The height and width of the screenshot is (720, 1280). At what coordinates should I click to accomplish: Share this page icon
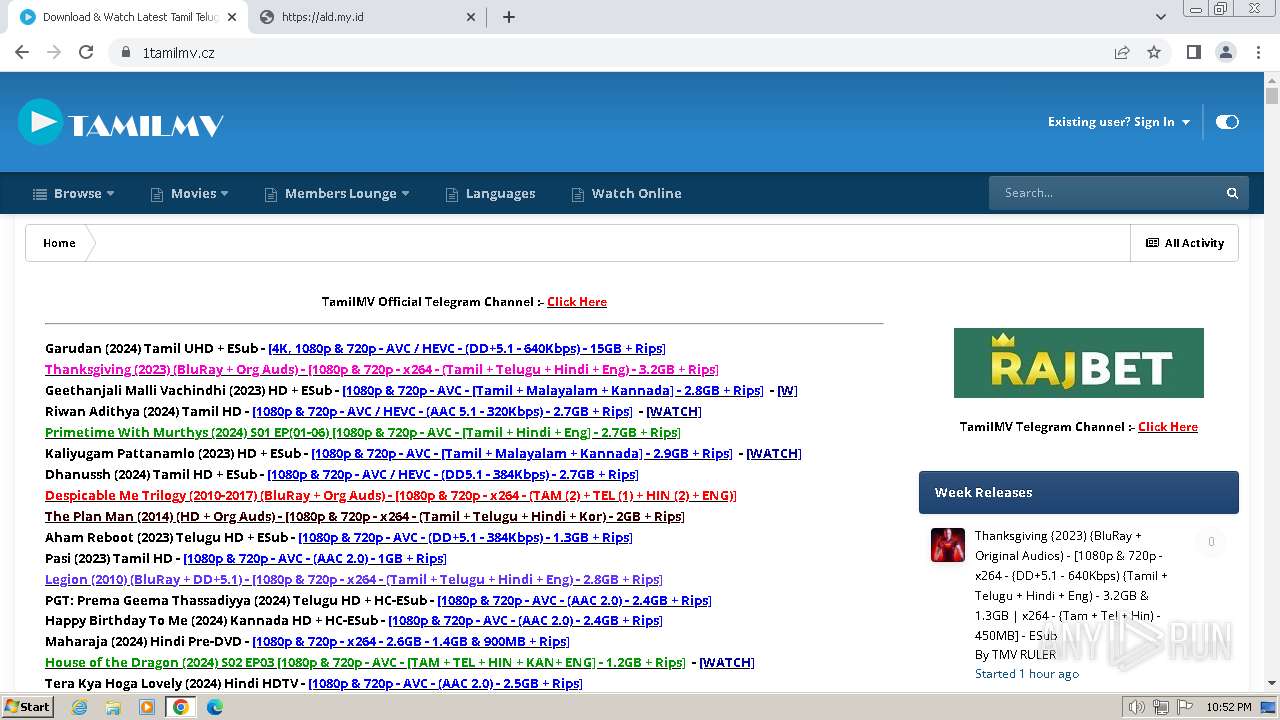pyautogui.click(x=1122, y=52)
